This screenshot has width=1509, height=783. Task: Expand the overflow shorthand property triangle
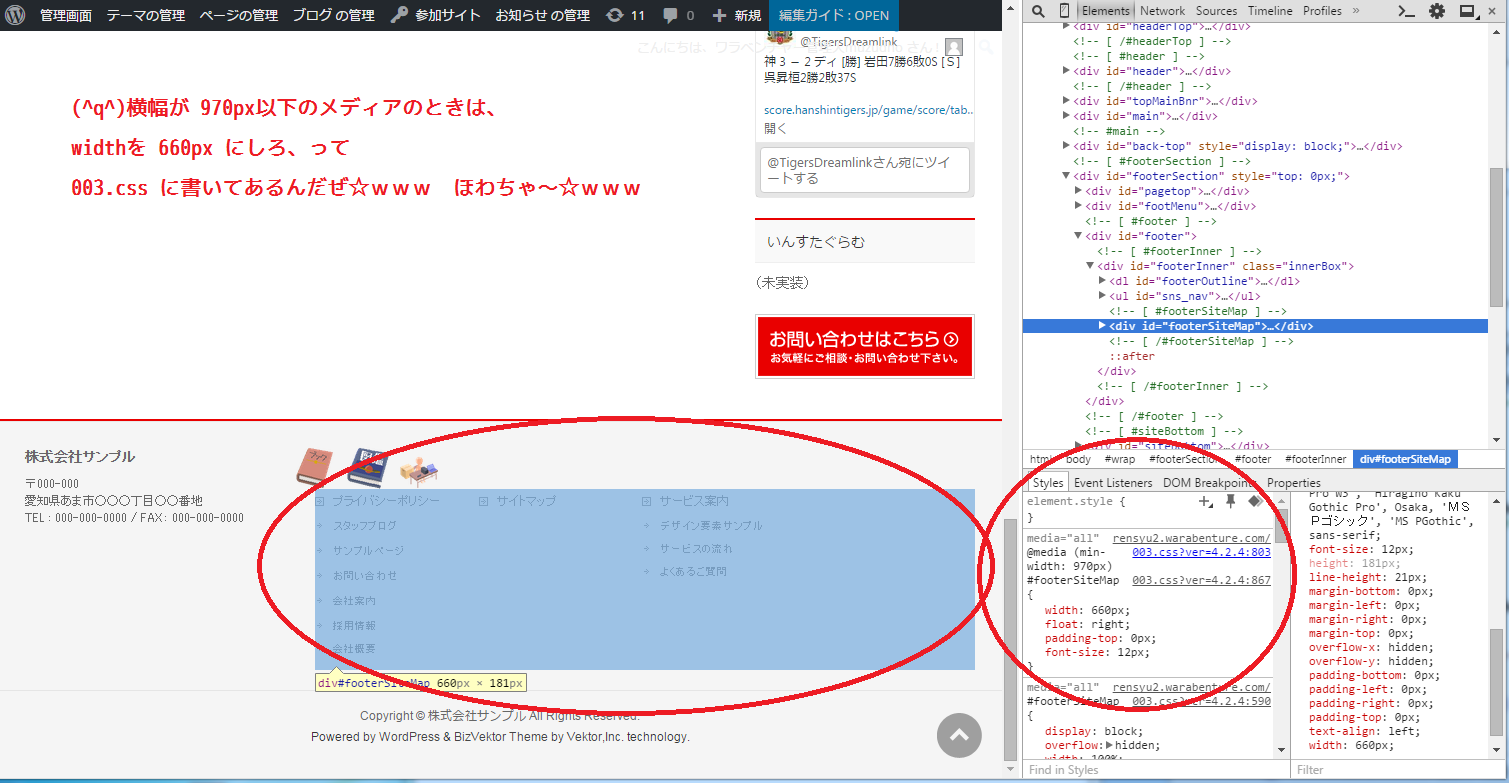1107,745
